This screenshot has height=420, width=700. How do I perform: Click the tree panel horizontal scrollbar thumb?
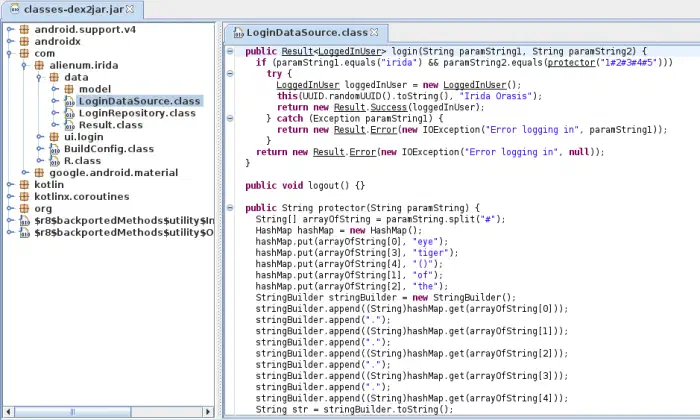pyautogui.click(x=73, y=412)
